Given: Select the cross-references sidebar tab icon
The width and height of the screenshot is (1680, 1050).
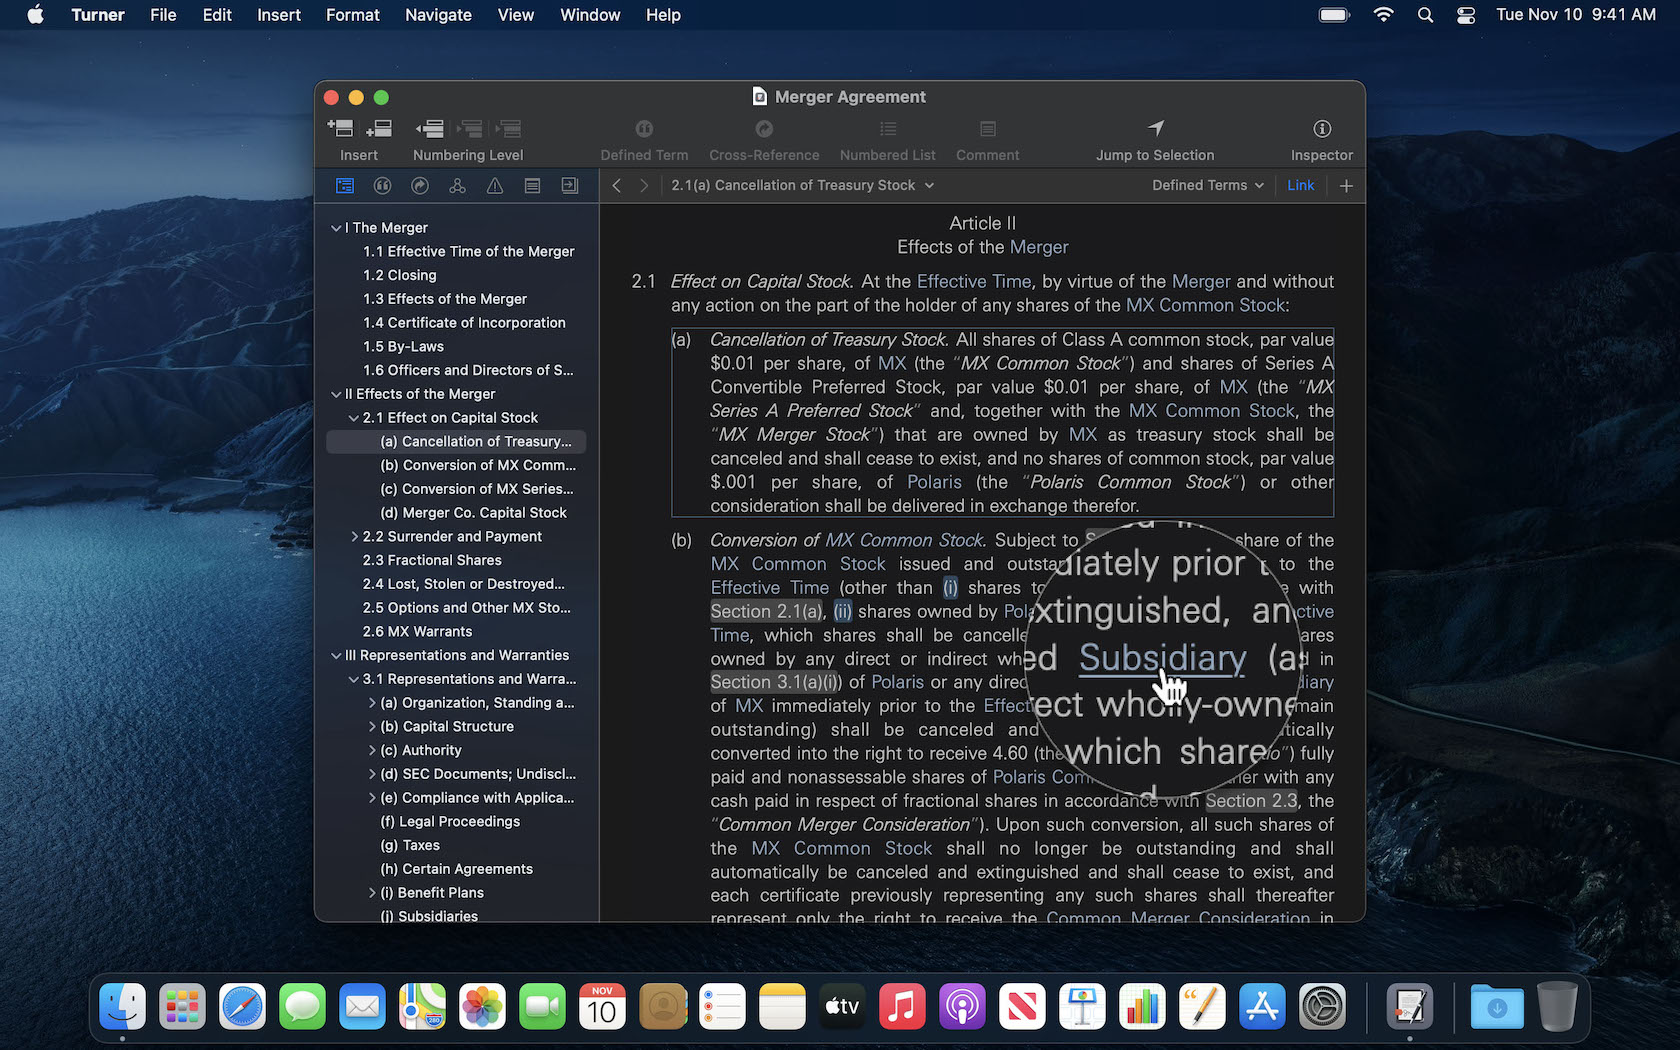Looking at the screenshot, I should click(420, 185).
